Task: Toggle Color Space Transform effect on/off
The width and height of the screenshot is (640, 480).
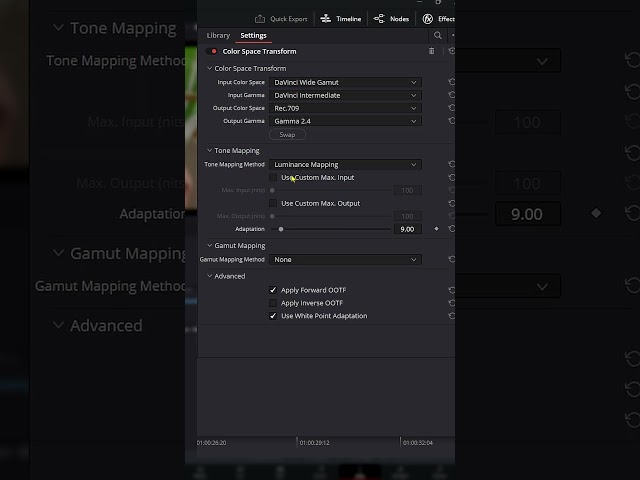Action: 211,51
